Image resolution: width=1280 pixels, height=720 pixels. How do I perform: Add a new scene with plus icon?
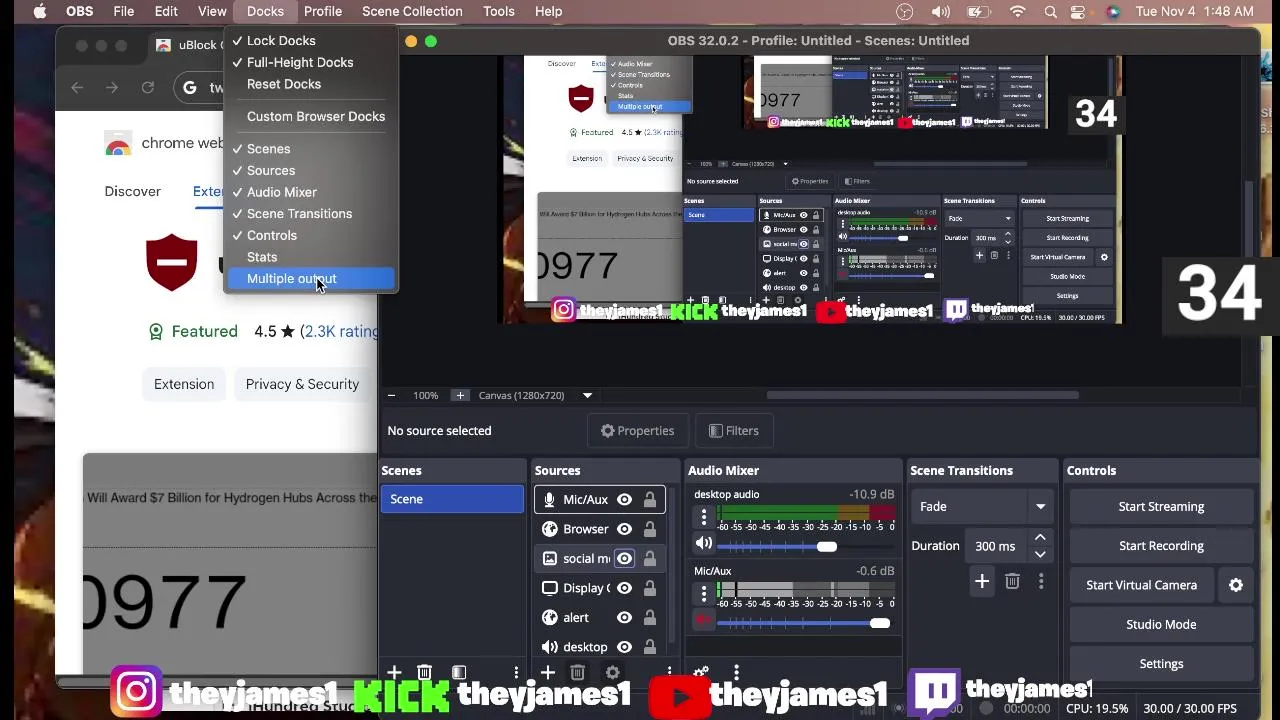[x=394, y=673]
